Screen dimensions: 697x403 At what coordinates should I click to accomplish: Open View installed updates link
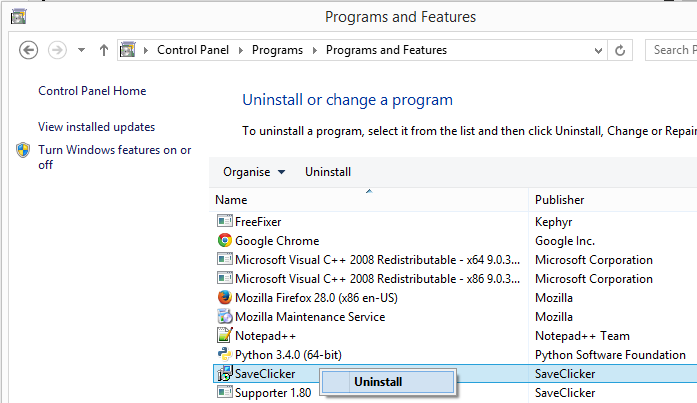[x=96, y=127]
